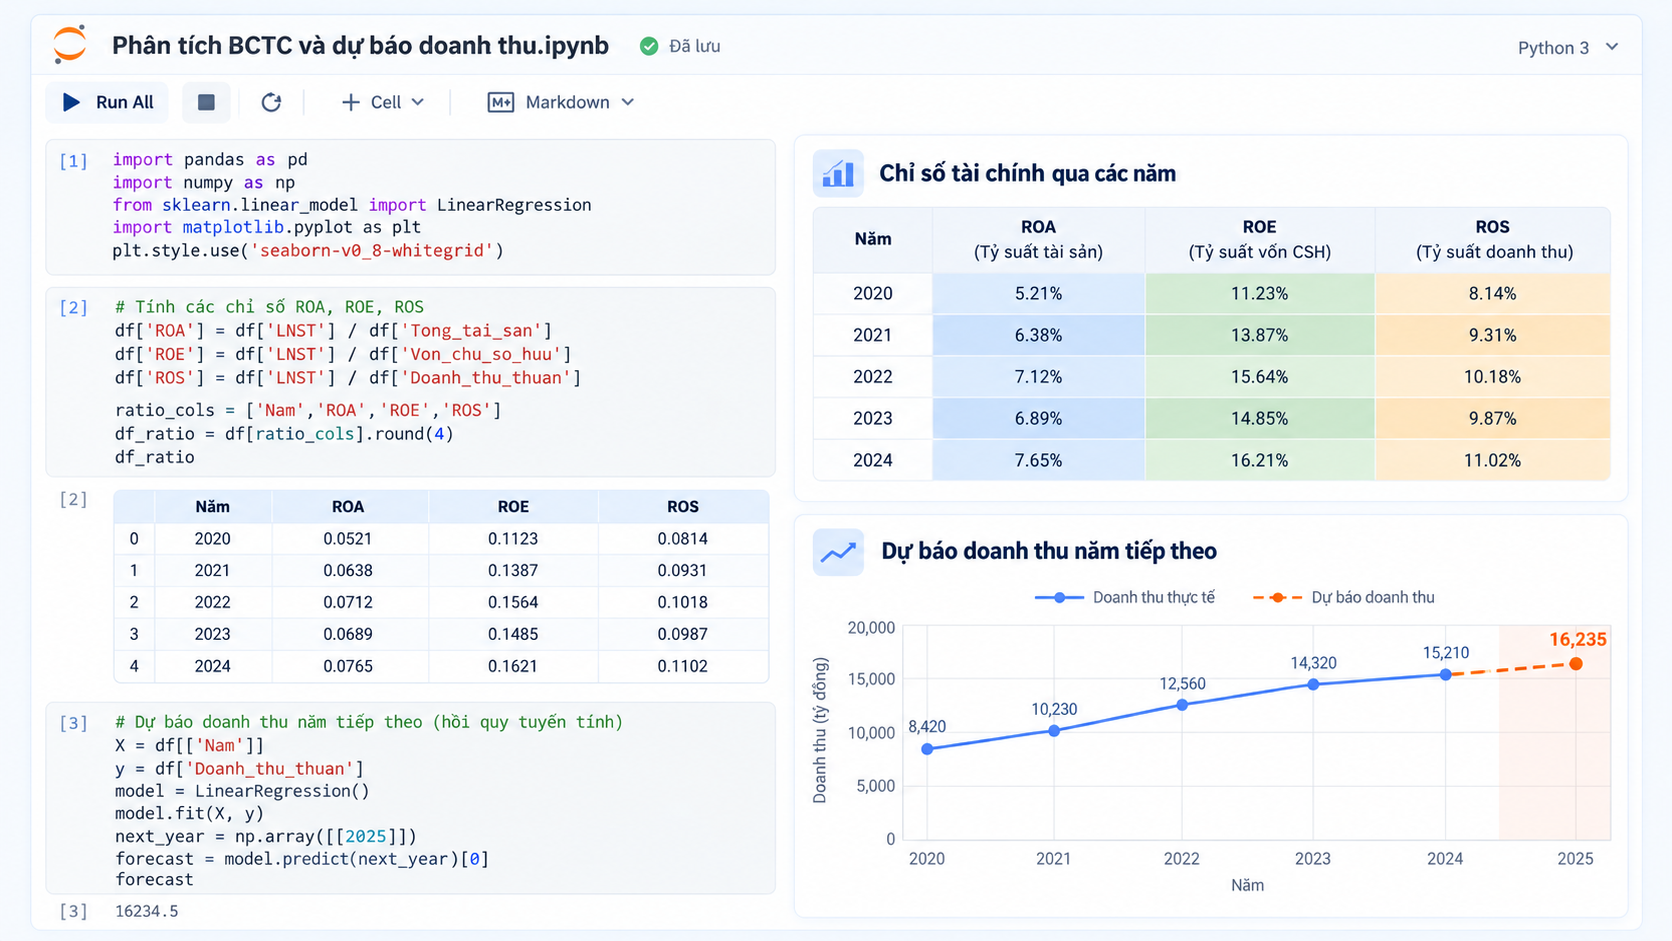Click the 5.21% ROA cell for 2020
The width and height of the screenshot is (1672, 941).
click(1039, 293)
